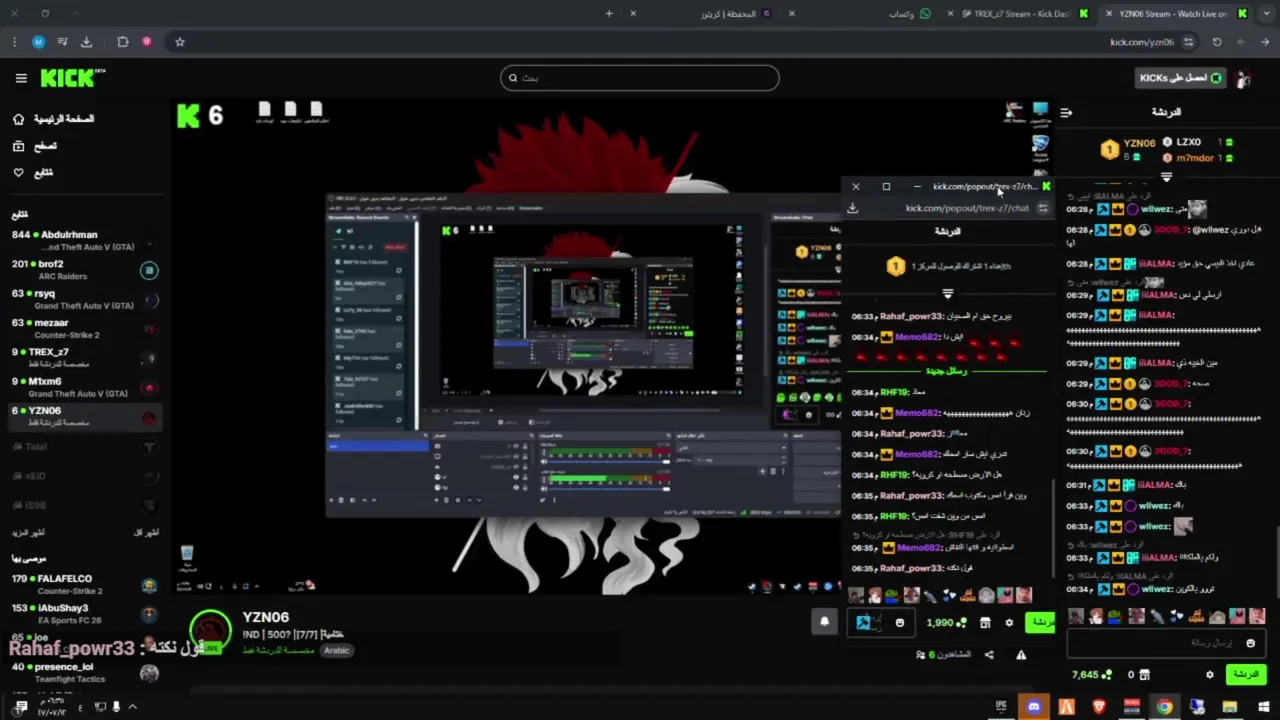Open Epic Games launcher from taskbar
Screen dimensions: 1280x720
coord(1001,707)
